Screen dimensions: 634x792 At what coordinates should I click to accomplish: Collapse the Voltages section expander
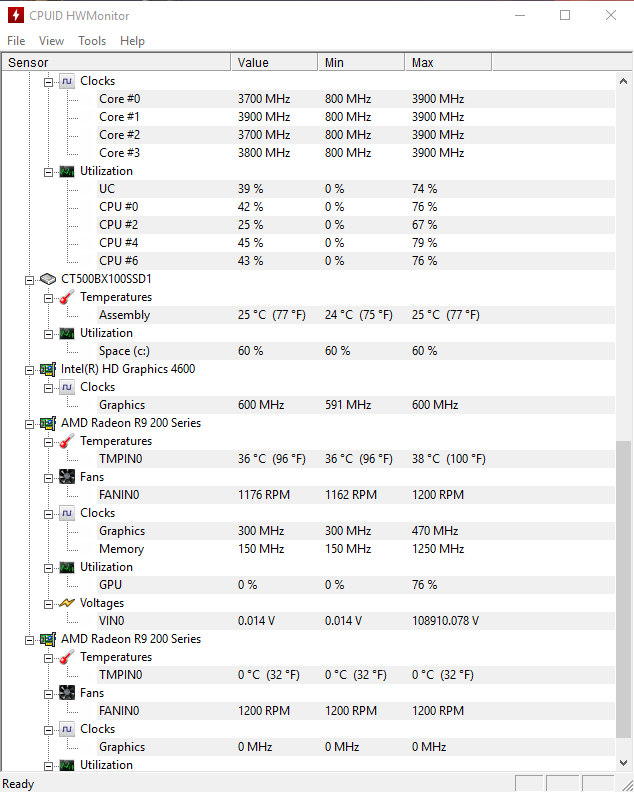coord(48,604)
